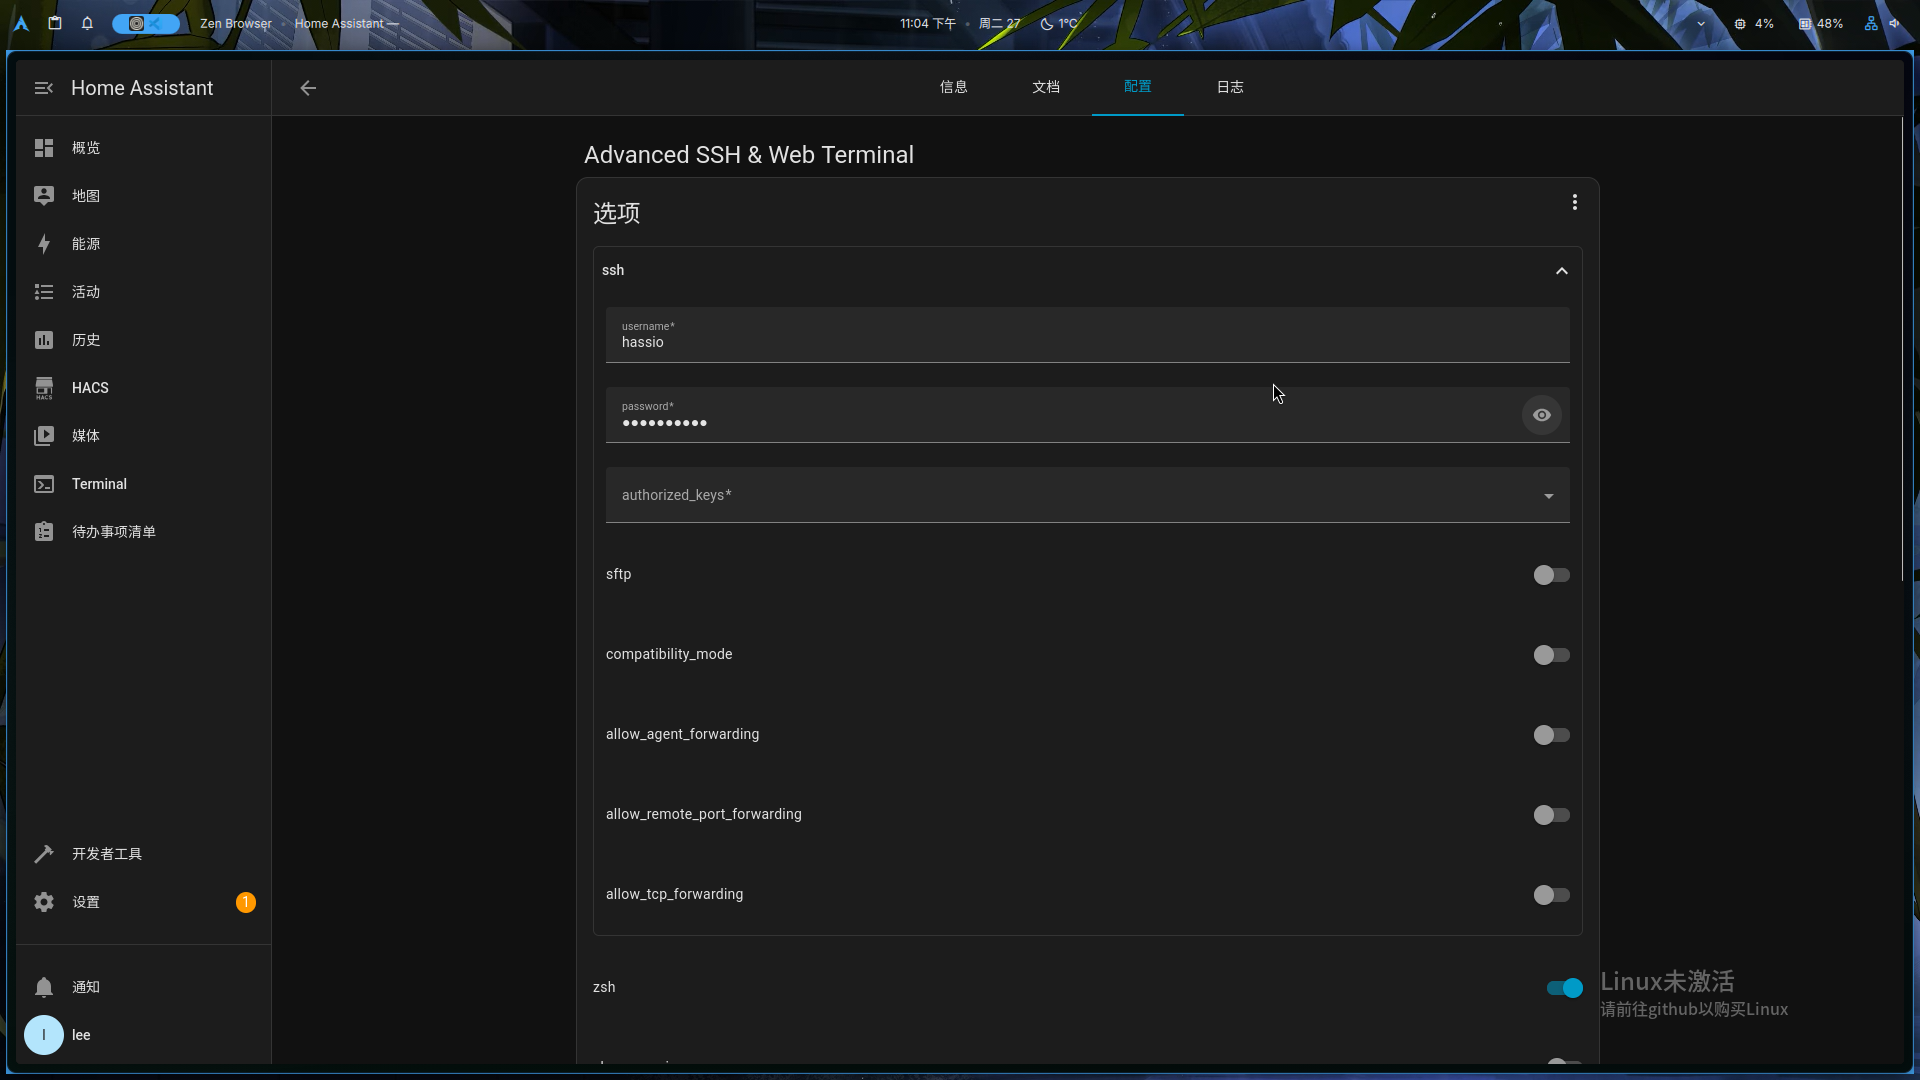Click the Energy lightning bolt icon
1920x1080 pixels.
click(44, 244)
